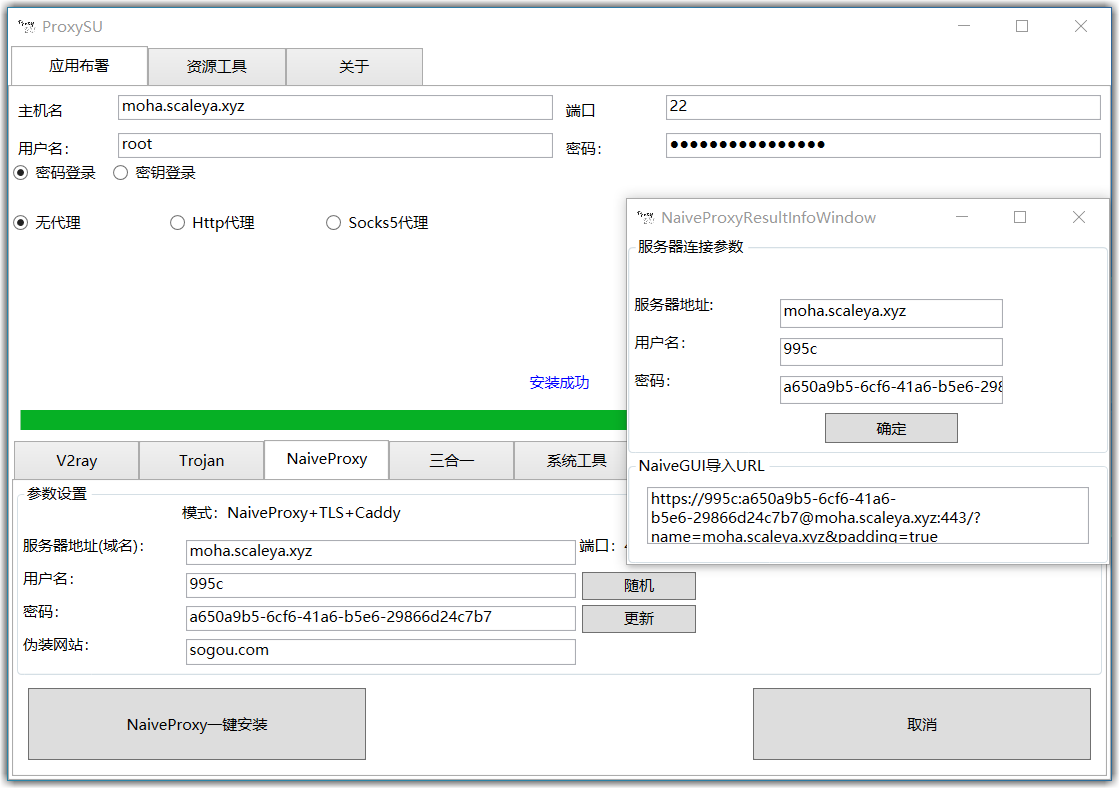Select the V2ray tab
Image resolution: width=1120 pixels, height=789 pixels.
pos(76,460)
